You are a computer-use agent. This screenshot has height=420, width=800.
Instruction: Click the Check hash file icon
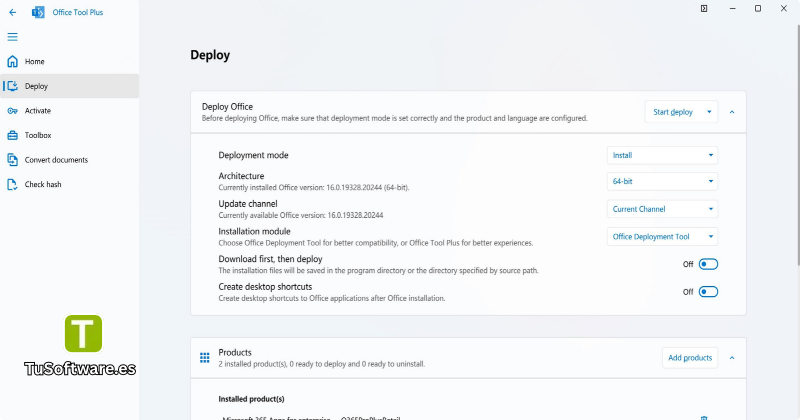(13, 184)
